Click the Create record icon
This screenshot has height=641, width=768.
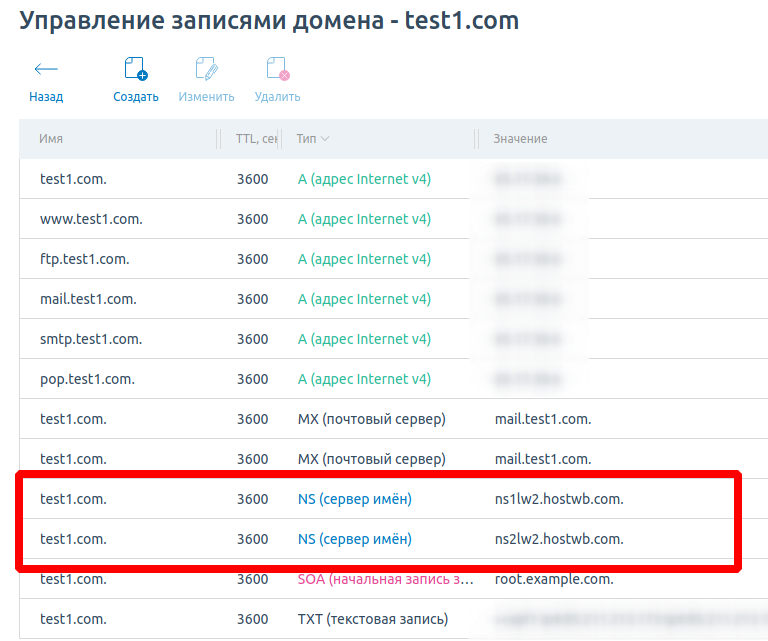tap(135, 69)
